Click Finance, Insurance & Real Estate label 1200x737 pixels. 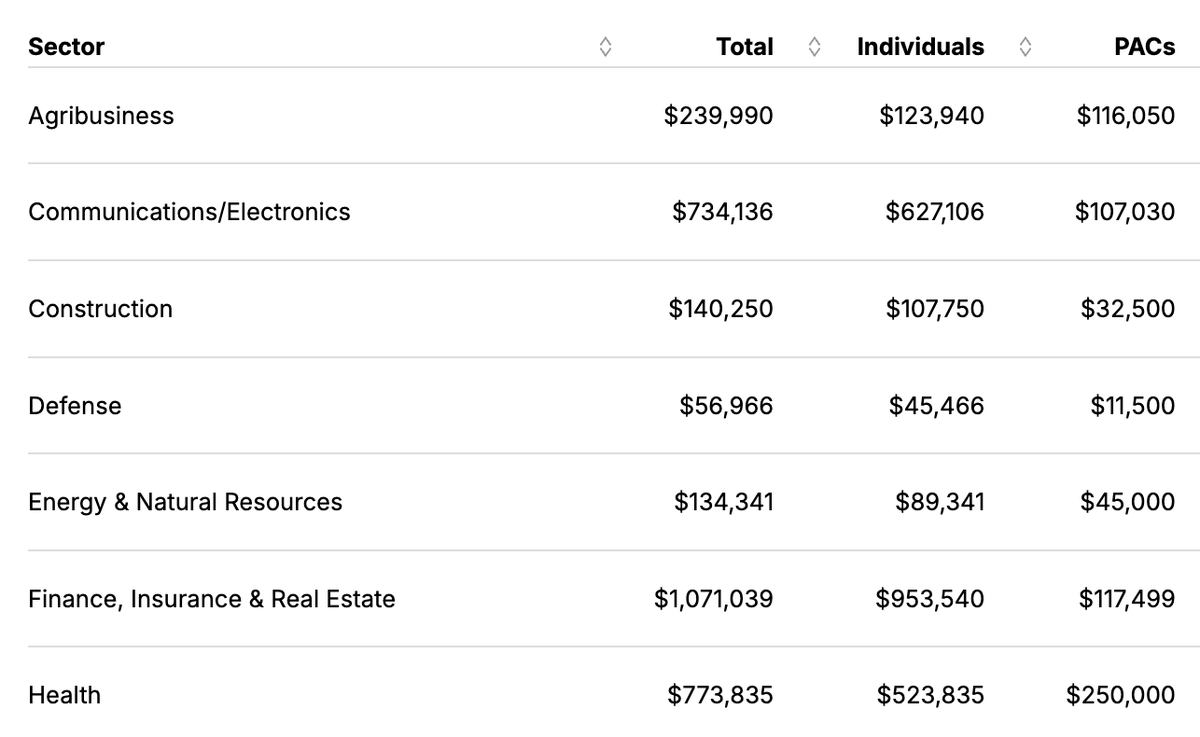212,599
